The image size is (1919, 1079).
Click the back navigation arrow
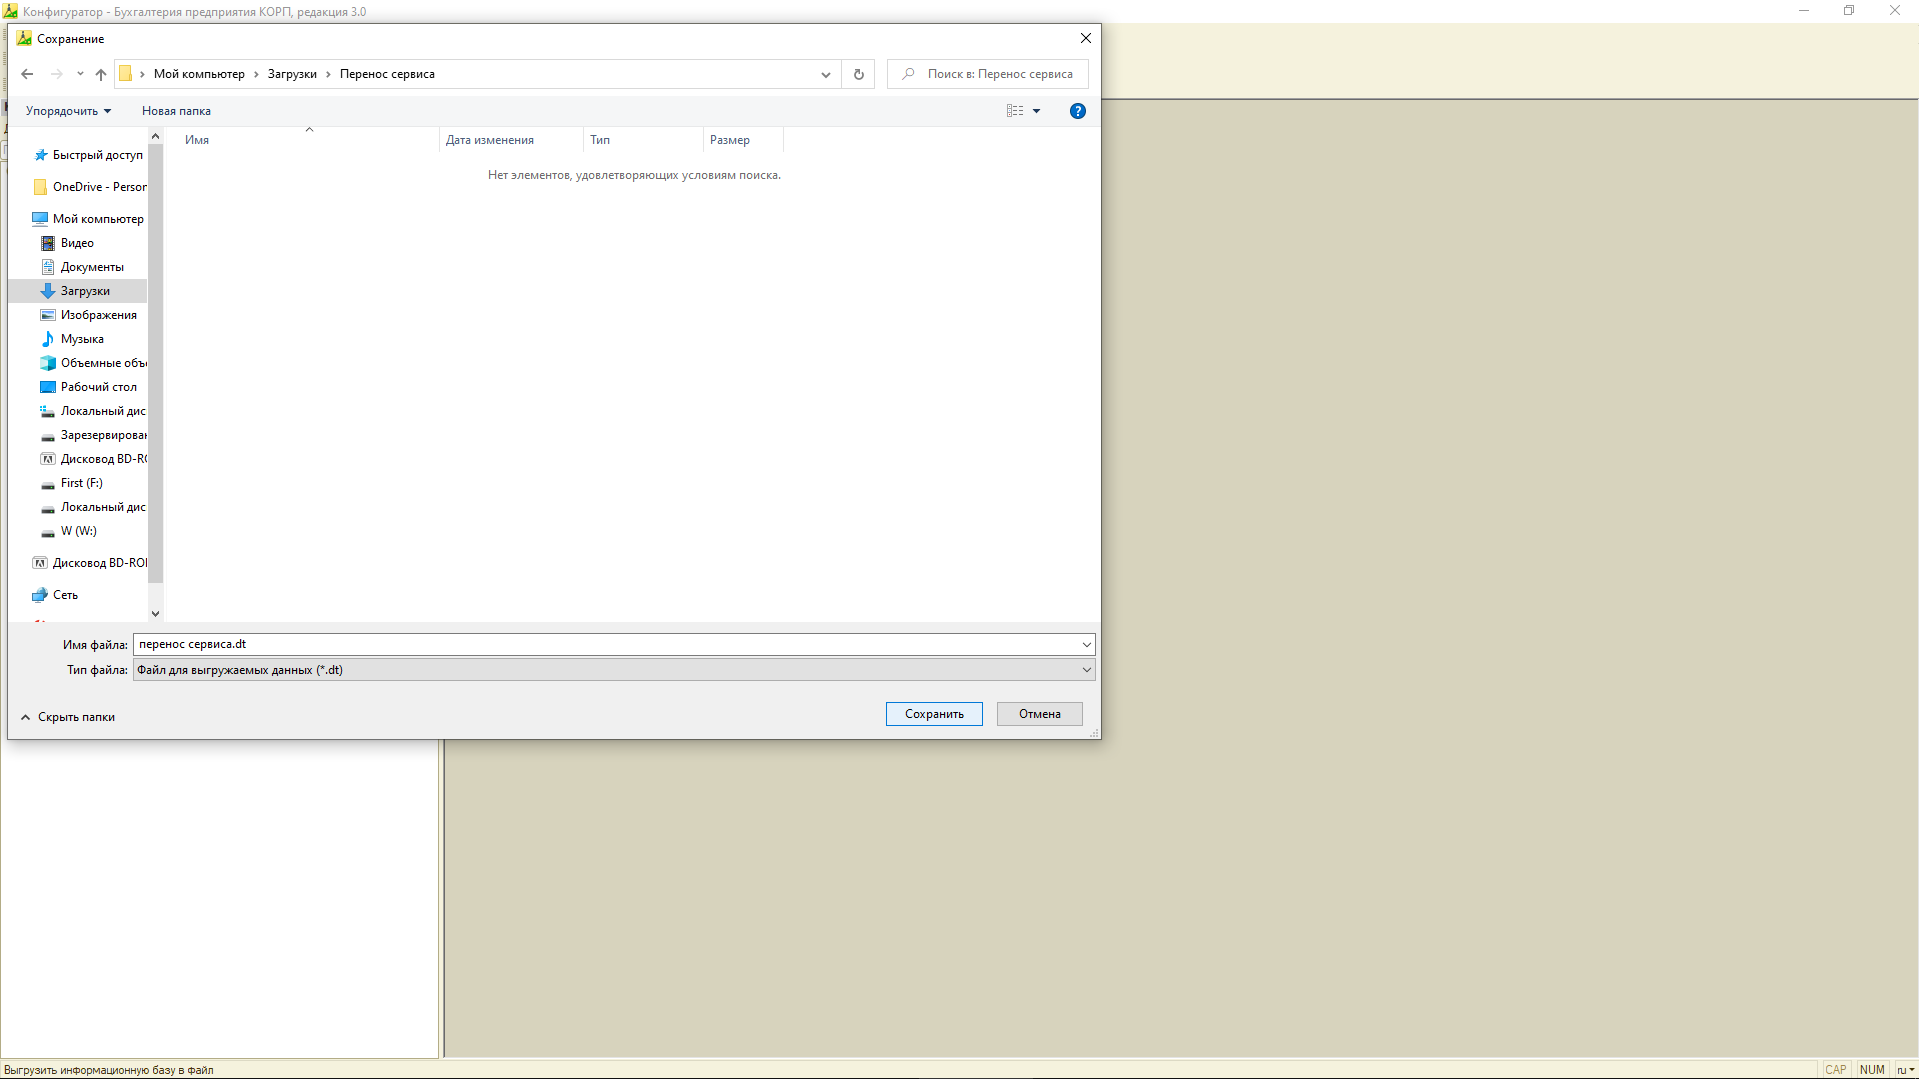coord(27,74)
